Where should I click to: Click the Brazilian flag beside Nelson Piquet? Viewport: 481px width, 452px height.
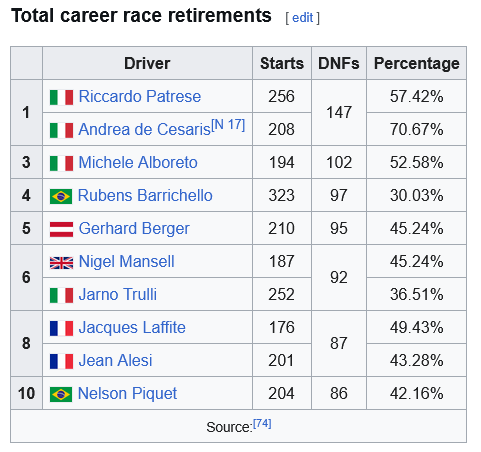coord(61,394)
